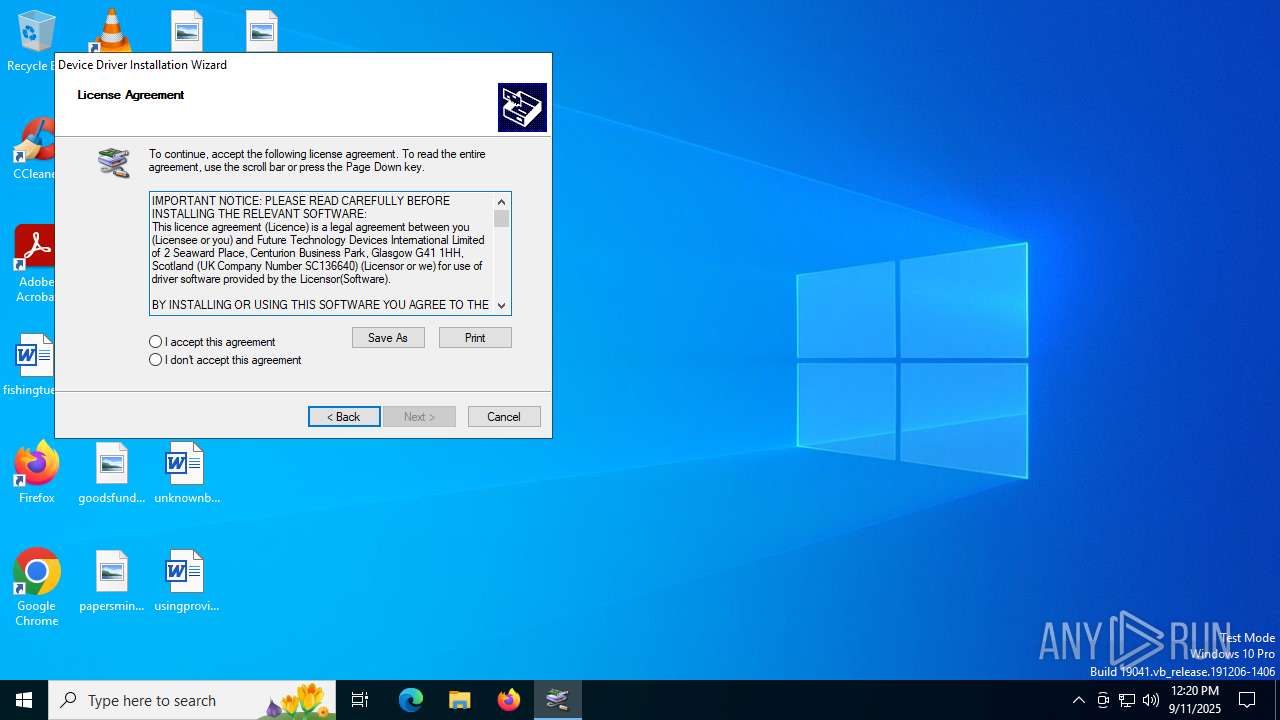The width and height of the screenshot is (1280, 720).
Task: Select the goodsfund image file icon
Action: pyautogui.click(x=112, y=473)
